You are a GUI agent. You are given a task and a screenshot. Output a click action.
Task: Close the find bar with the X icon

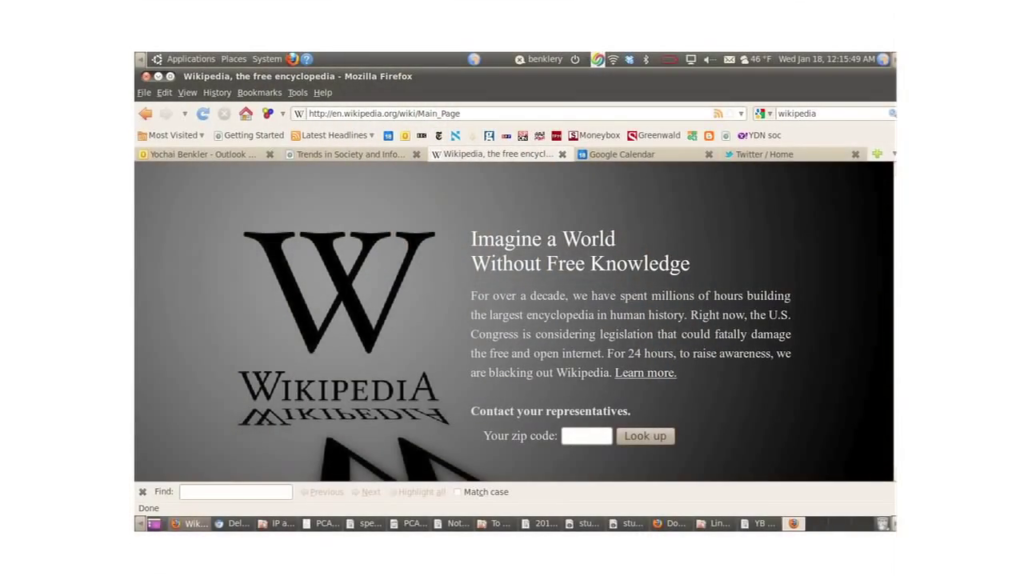pyautogui.click(x=142, y=492)
